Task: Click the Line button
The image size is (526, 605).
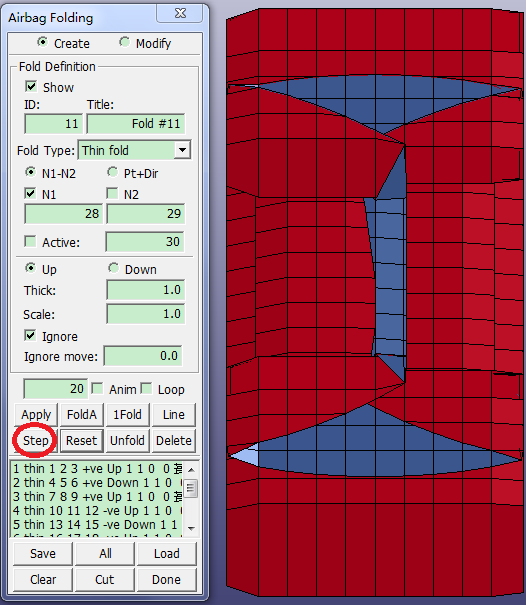Action: point(174,415)
